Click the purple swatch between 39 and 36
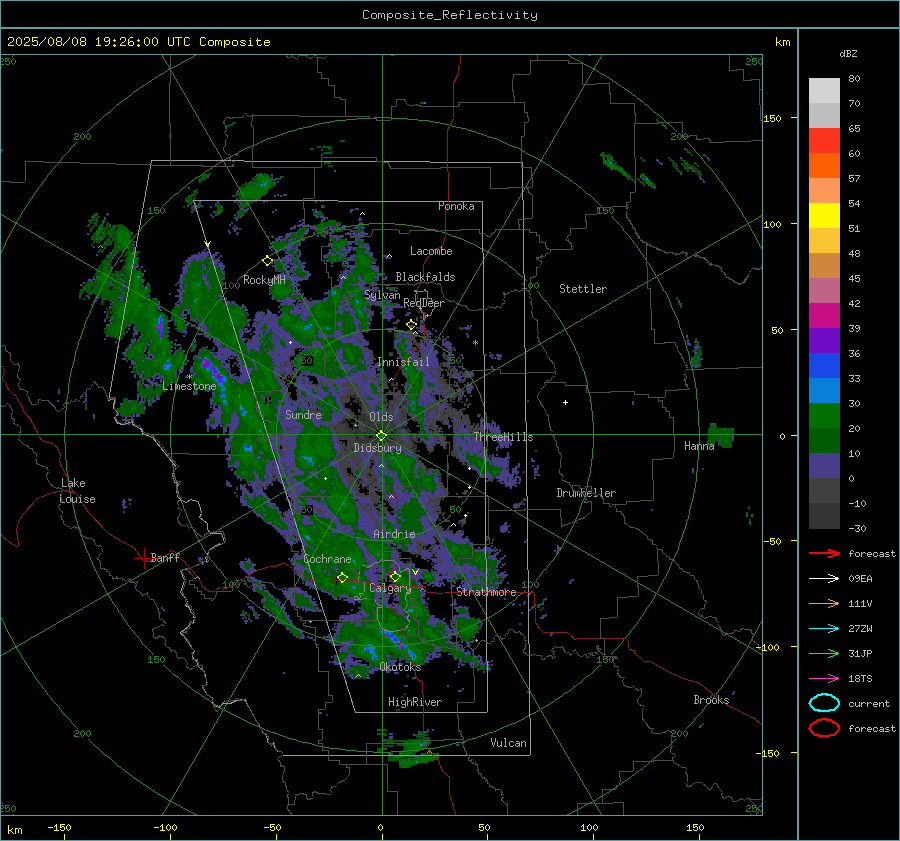This screenshot has height=841, width=900. (824, 341)
